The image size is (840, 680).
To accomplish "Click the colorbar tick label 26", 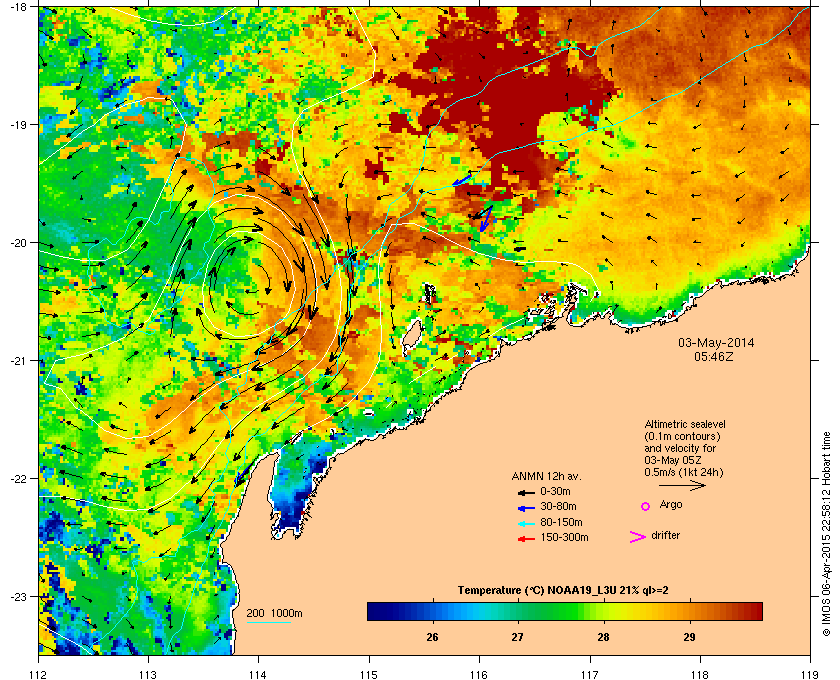I will (x=432, y=637).
